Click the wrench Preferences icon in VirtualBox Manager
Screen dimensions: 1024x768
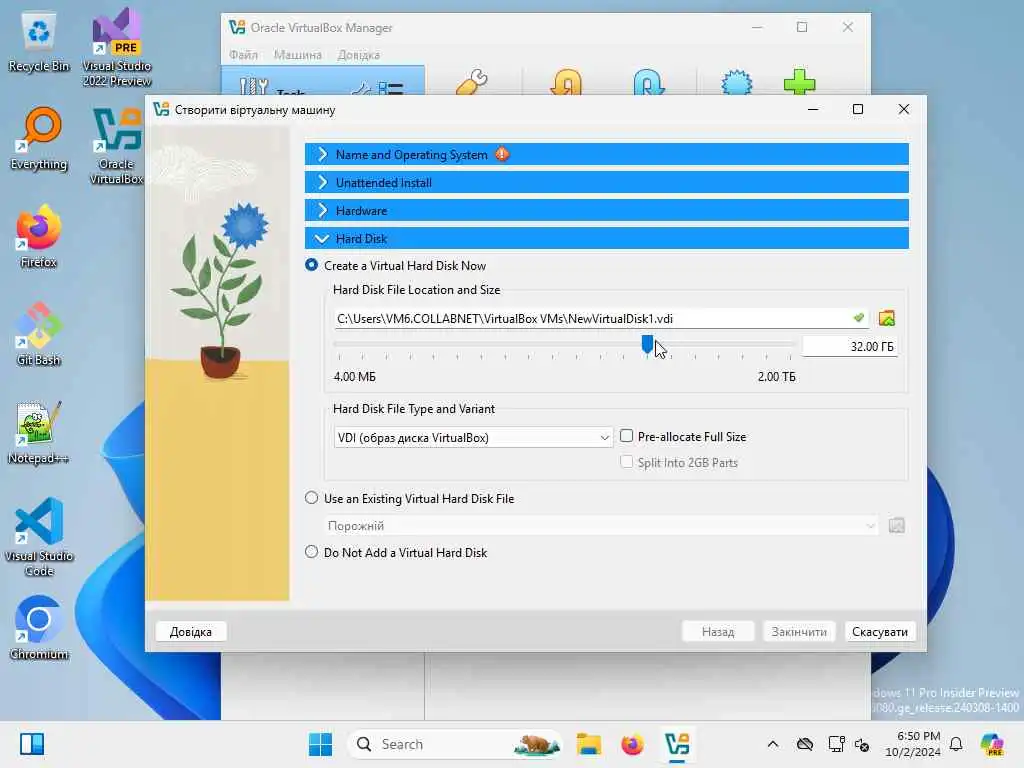(472, 83)
